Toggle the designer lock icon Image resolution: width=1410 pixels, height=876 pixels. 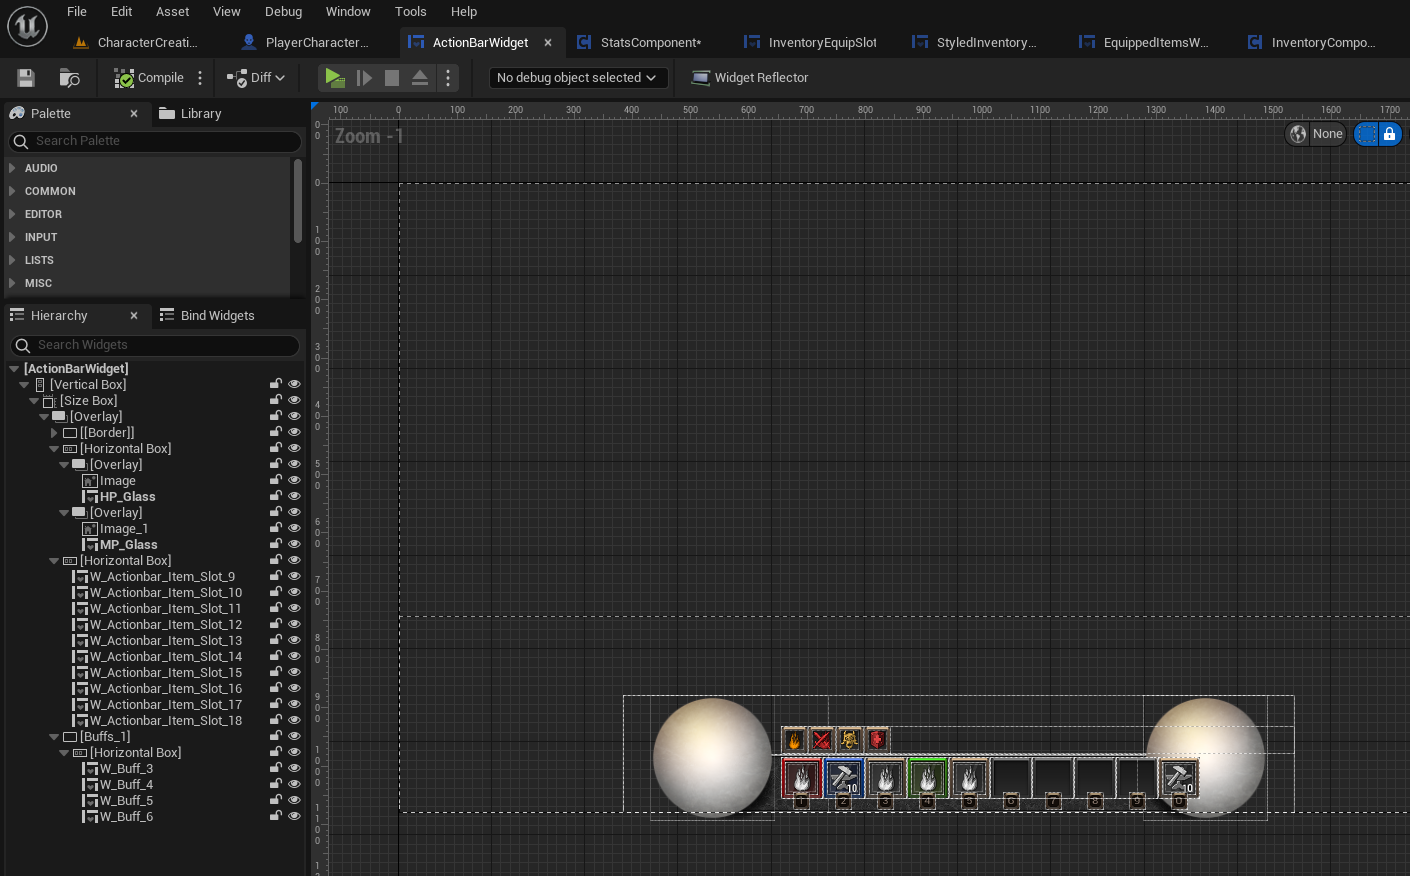click(1389, 134)
